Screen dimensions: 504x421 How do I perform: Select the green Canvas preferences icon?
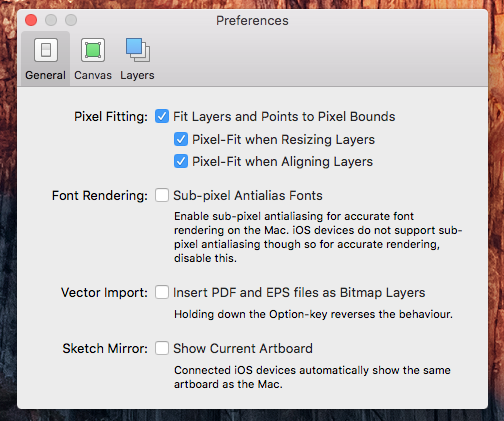coord(93,50)
